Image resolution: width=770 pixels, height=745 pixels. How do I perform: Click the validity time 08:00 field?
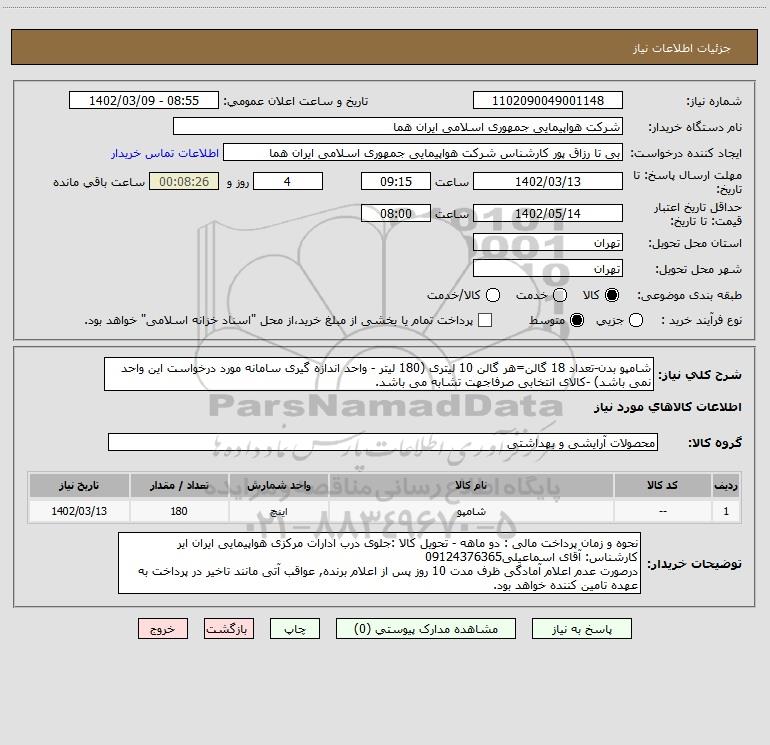[396, 213]
